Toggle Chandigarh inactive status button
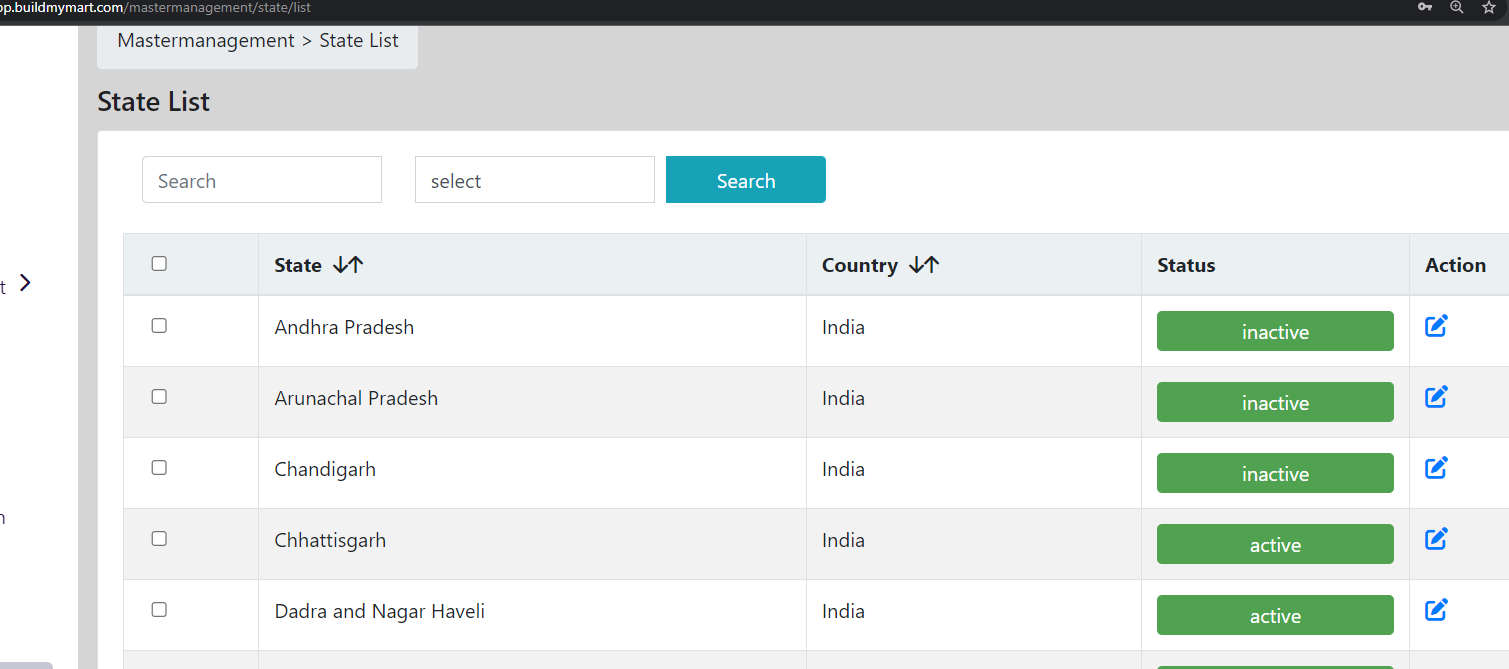The width and height of the screenshot is (1509, 669). coord(1275,473)
